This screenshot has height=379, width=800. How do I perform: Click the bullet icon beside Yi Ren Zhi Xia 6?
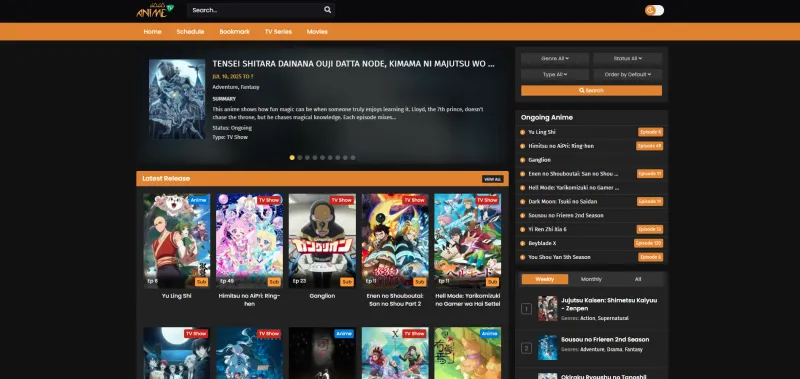point(522,230)
